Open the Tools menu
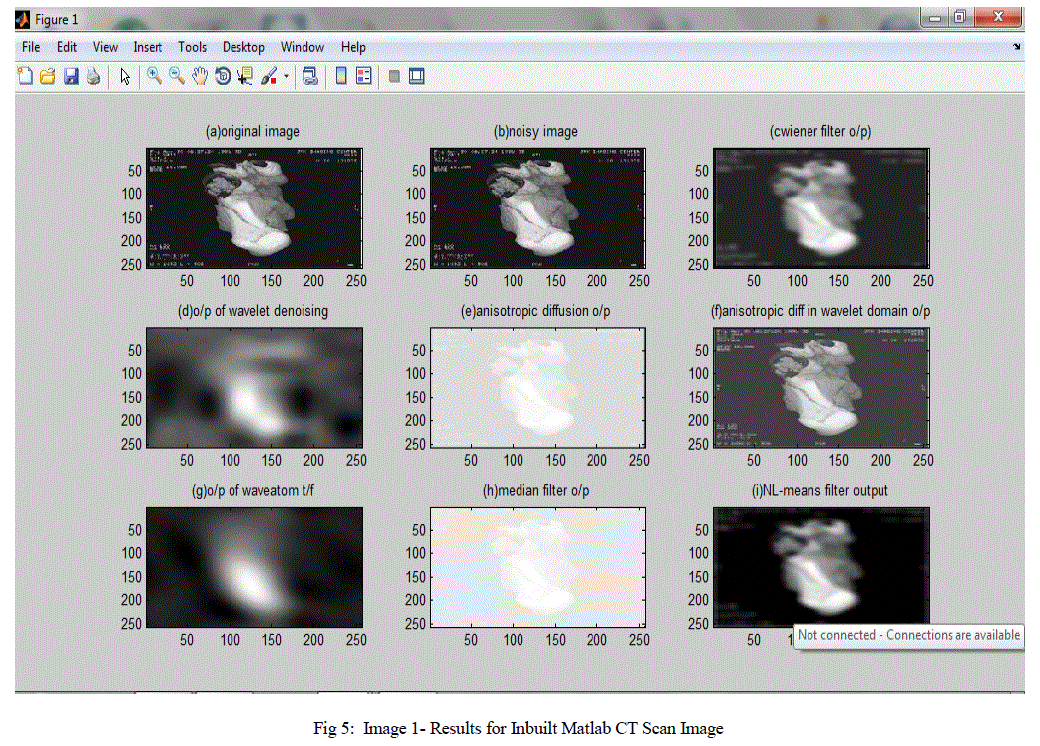Screen dimensions: 1040x746 [192, 47]
